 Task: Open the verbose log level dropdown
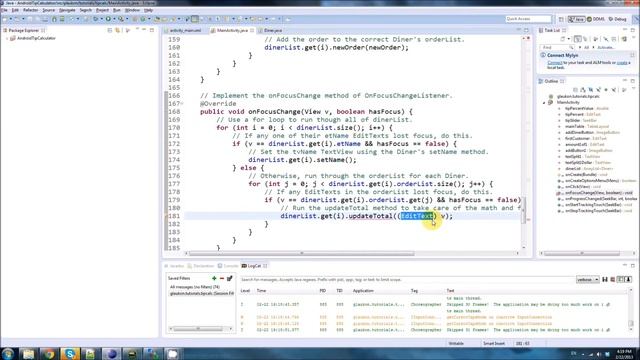pos(587,280)
